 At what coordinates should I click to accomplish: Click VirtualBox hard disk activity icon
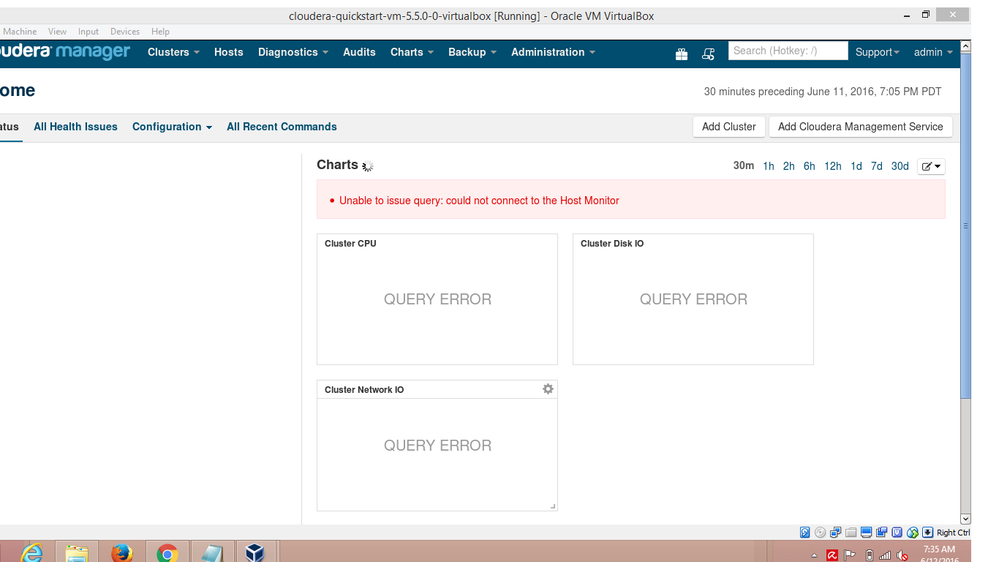[x=805, y=532]
